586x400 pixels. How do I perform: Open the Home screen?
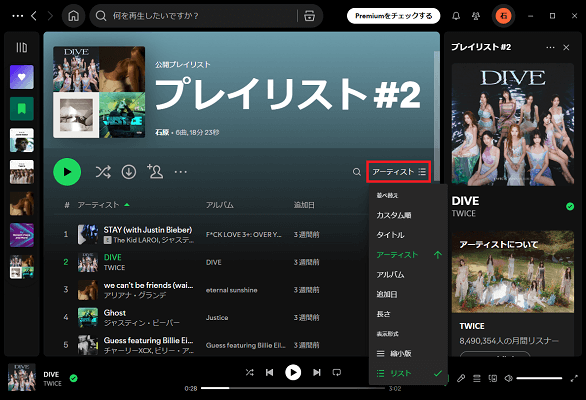click(73, 16)
